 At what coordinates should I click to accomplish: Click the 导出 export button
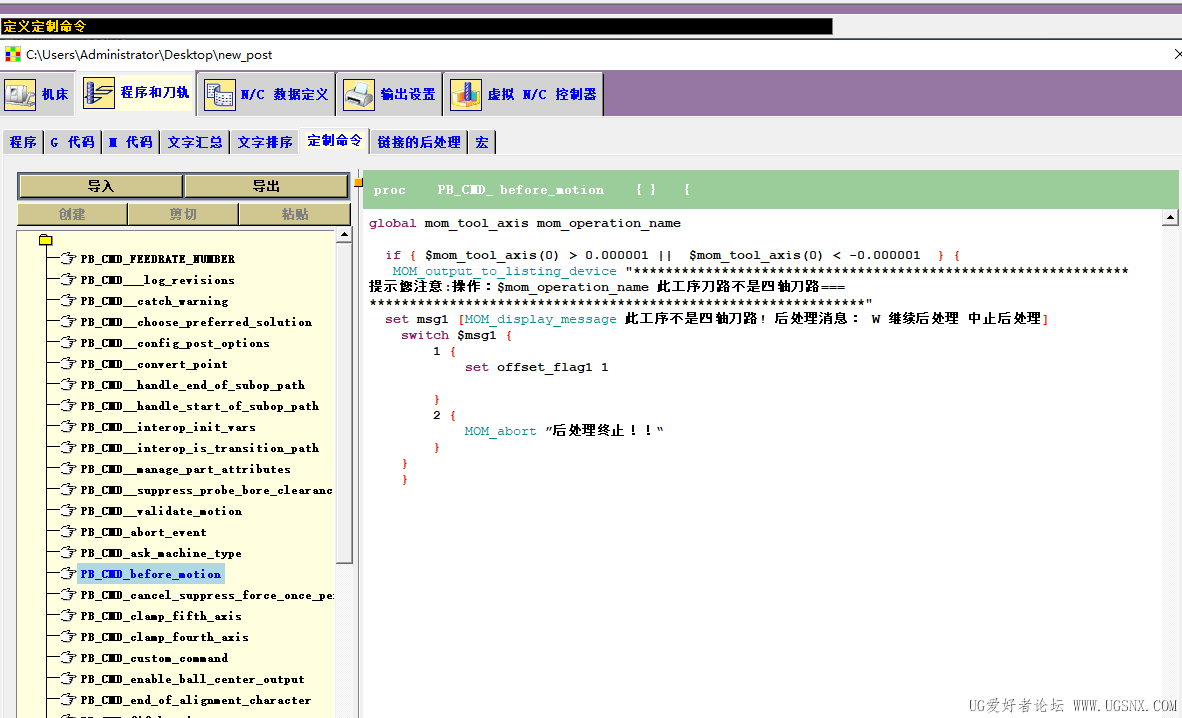266,186
